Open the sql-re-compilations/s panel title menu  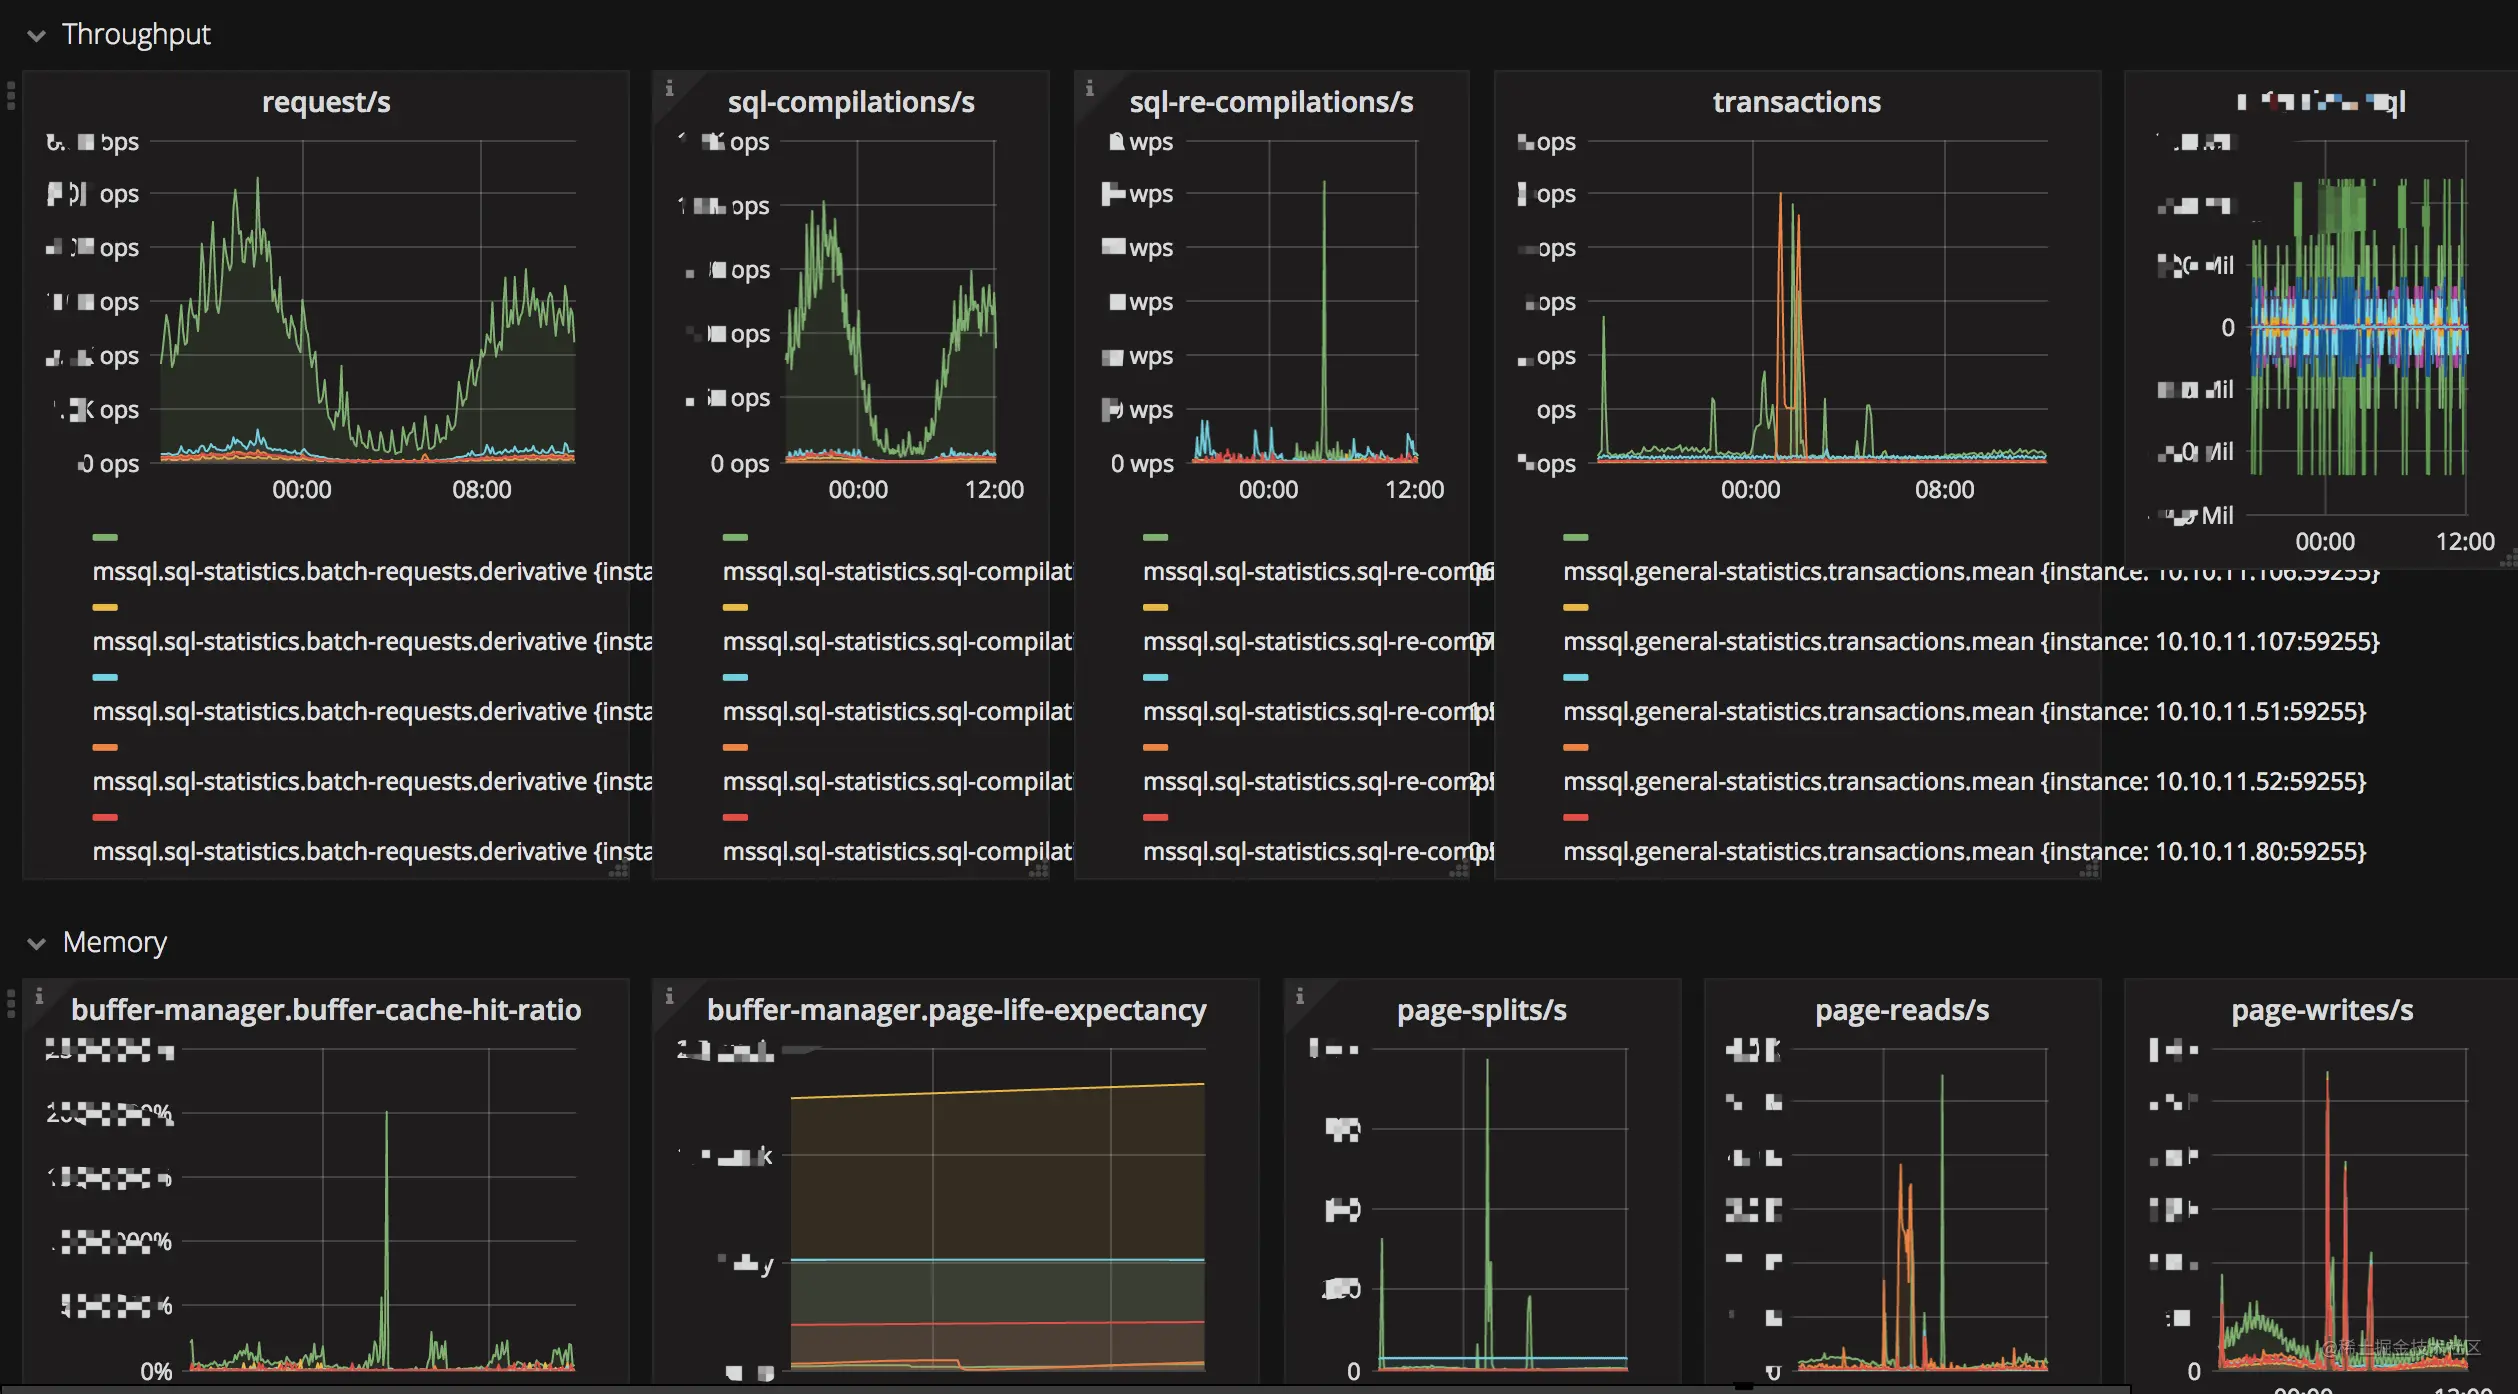1271,102
